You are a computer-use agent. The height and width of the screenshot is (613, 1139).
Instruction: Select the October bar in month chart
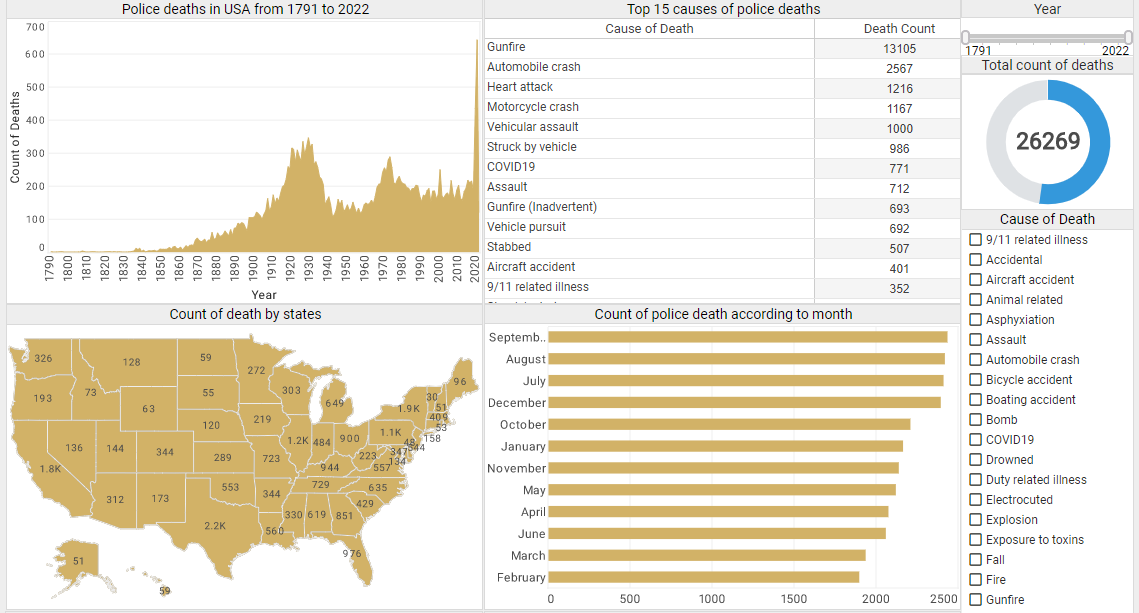pos(728,424)
